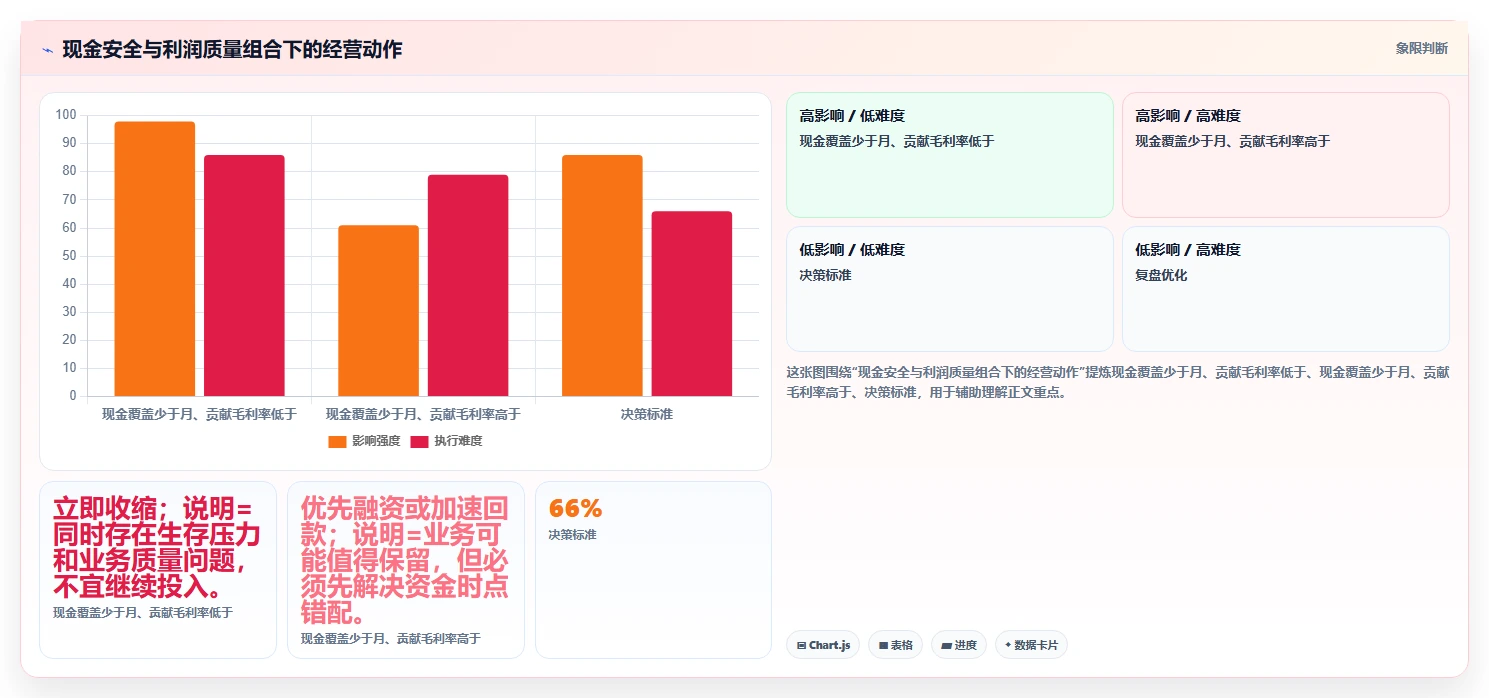Image resolution: width=1489 pixels, height=698 pixels.
Task: Click the 象限判断 label in the header
Action: [1421, 48]
